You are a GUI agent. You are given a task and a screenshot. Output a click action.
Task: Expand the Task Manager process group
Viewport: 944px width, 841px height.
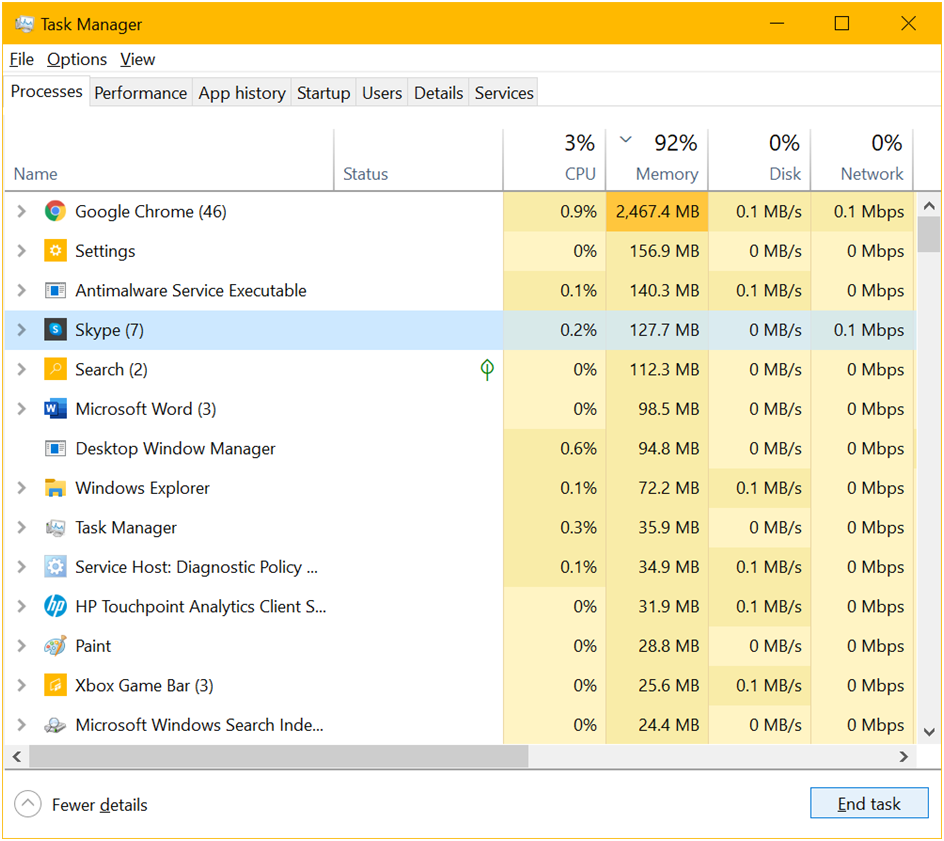[22, 527]
